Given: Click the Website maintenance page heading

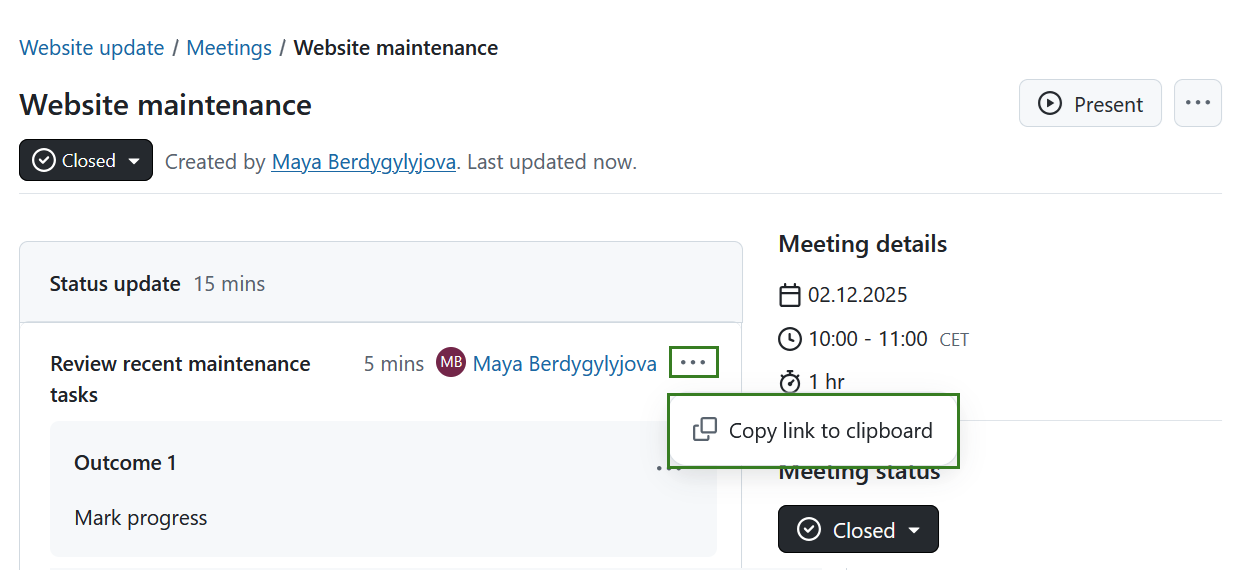Looking at the screenshot, I should coord(165,105).
